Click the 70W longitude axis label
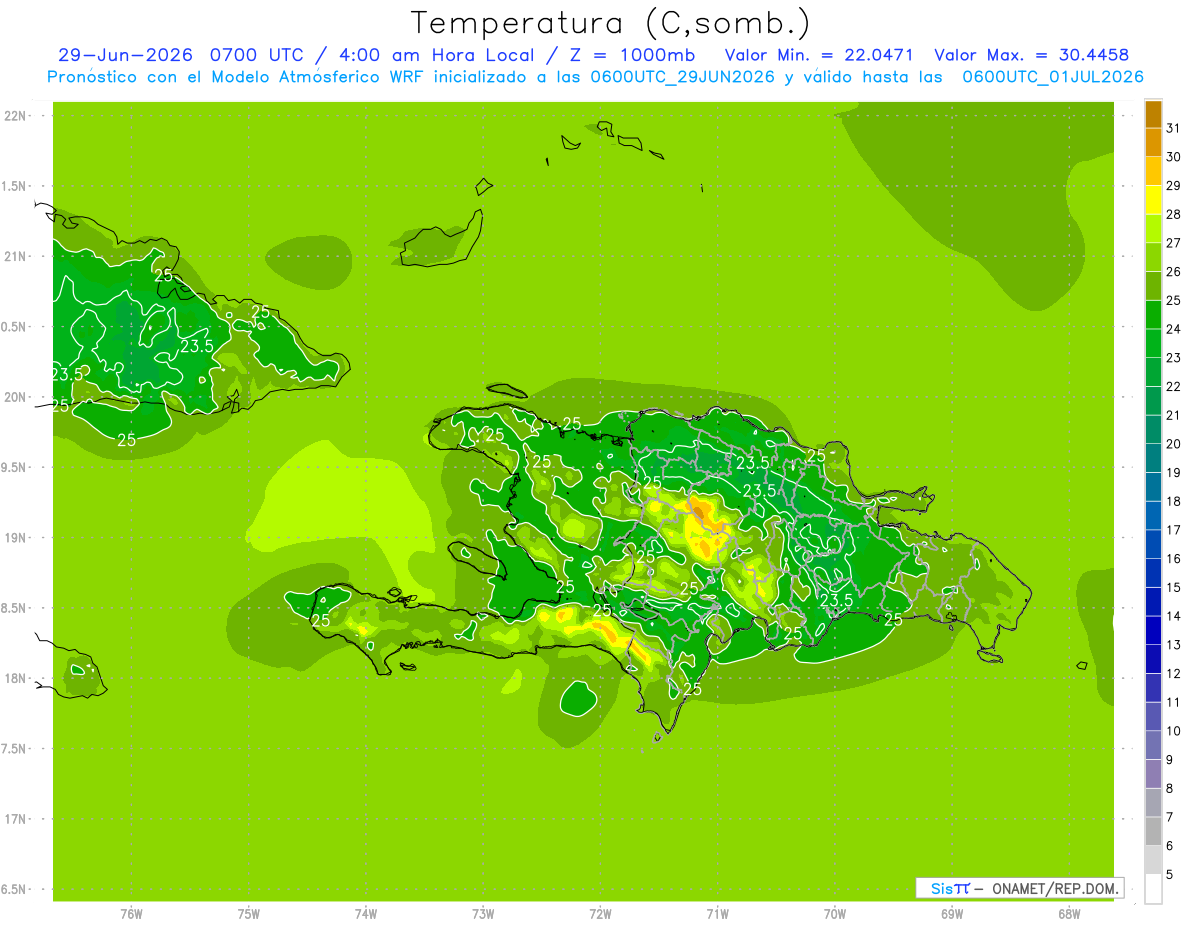Viewport: 1200px width, 927px height. pos(835,914)
